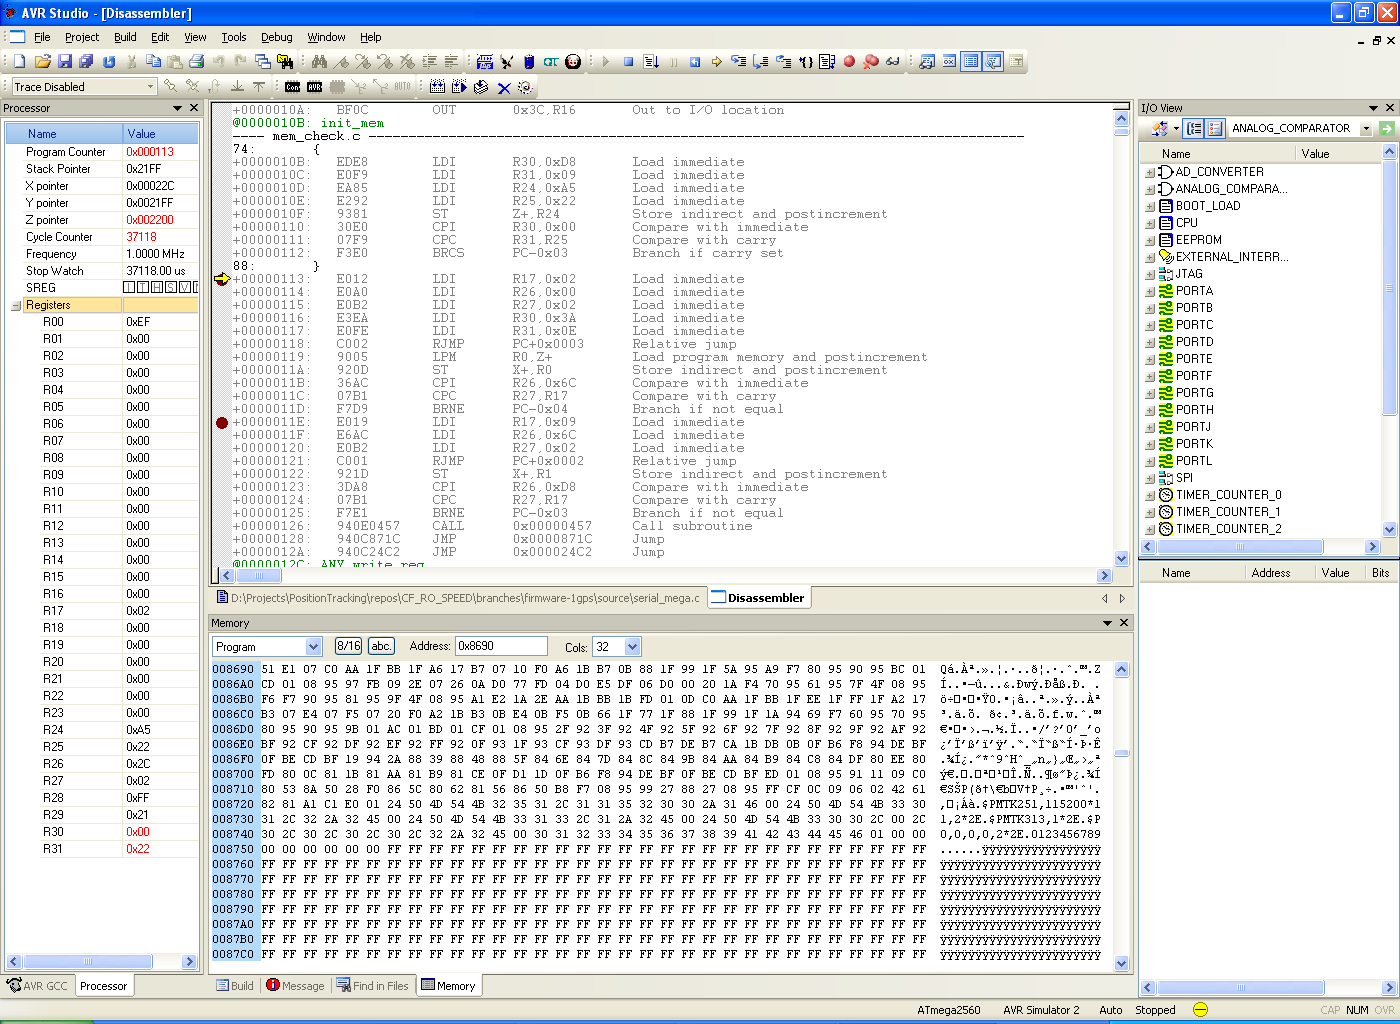Switch to the serial_mega.c source tab
The image size is (1400, 1024).
point(458,598)
